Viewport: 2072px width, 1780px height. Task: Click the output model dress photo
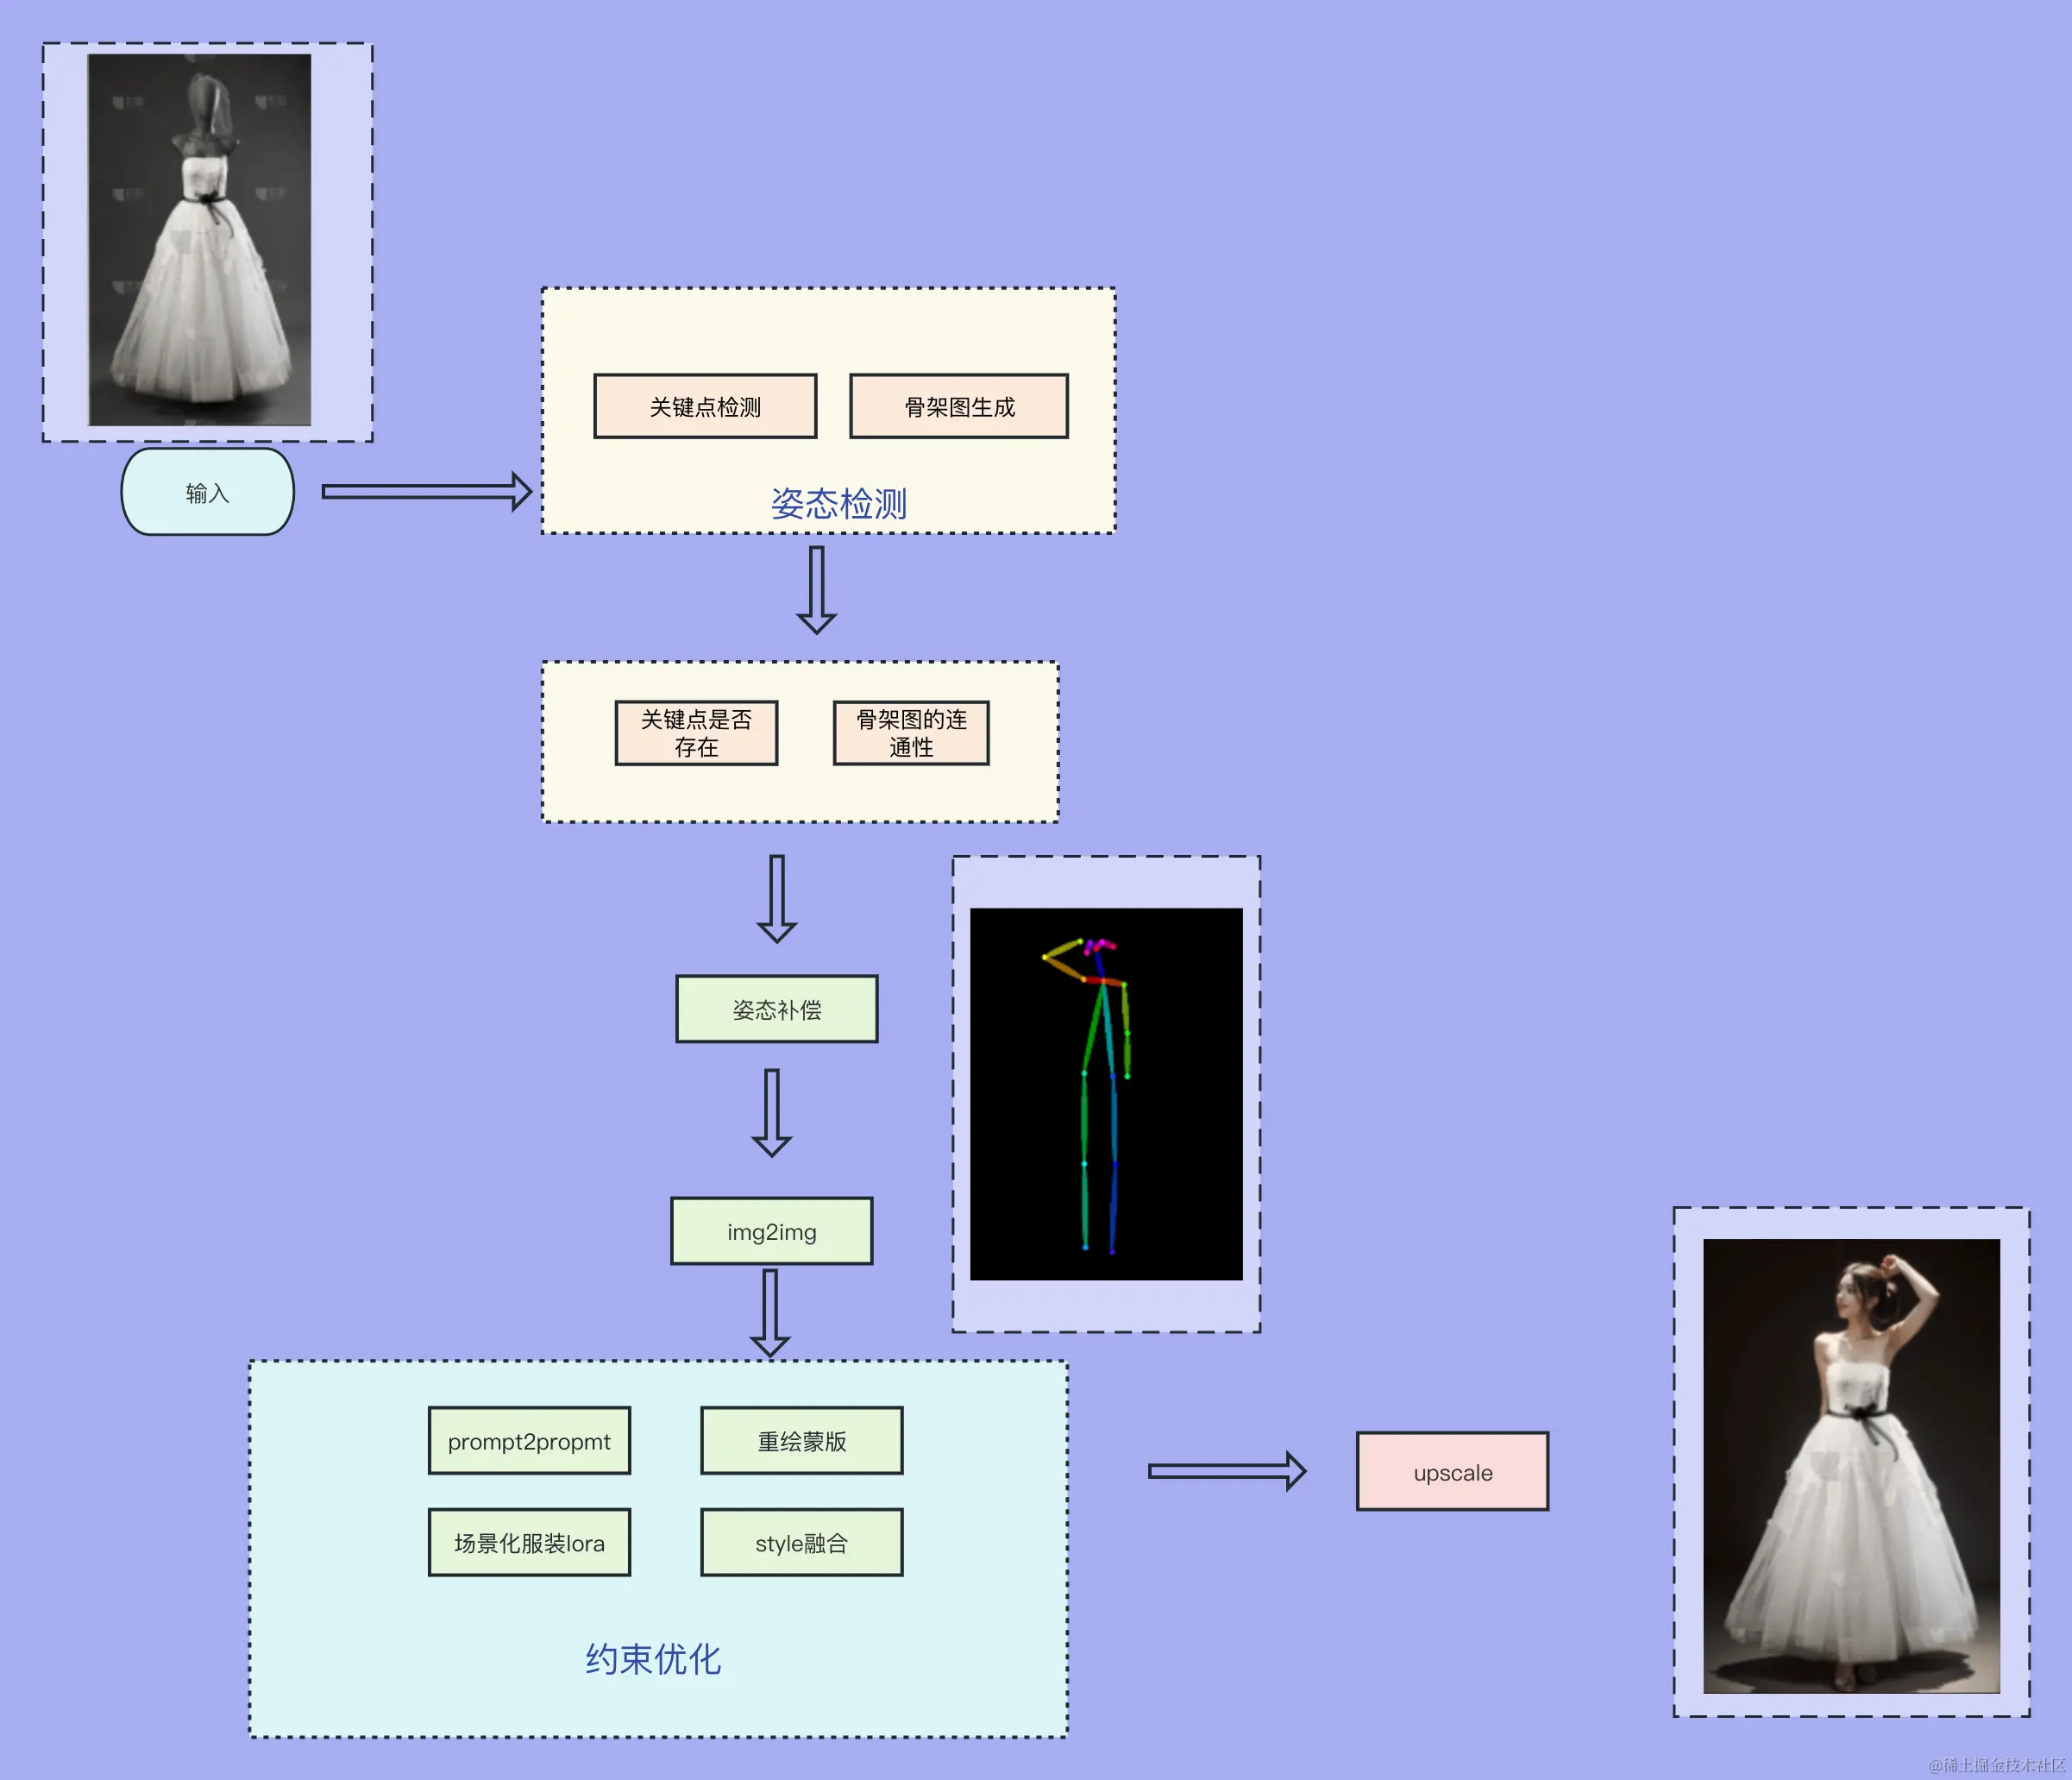coord(1851,1465)
